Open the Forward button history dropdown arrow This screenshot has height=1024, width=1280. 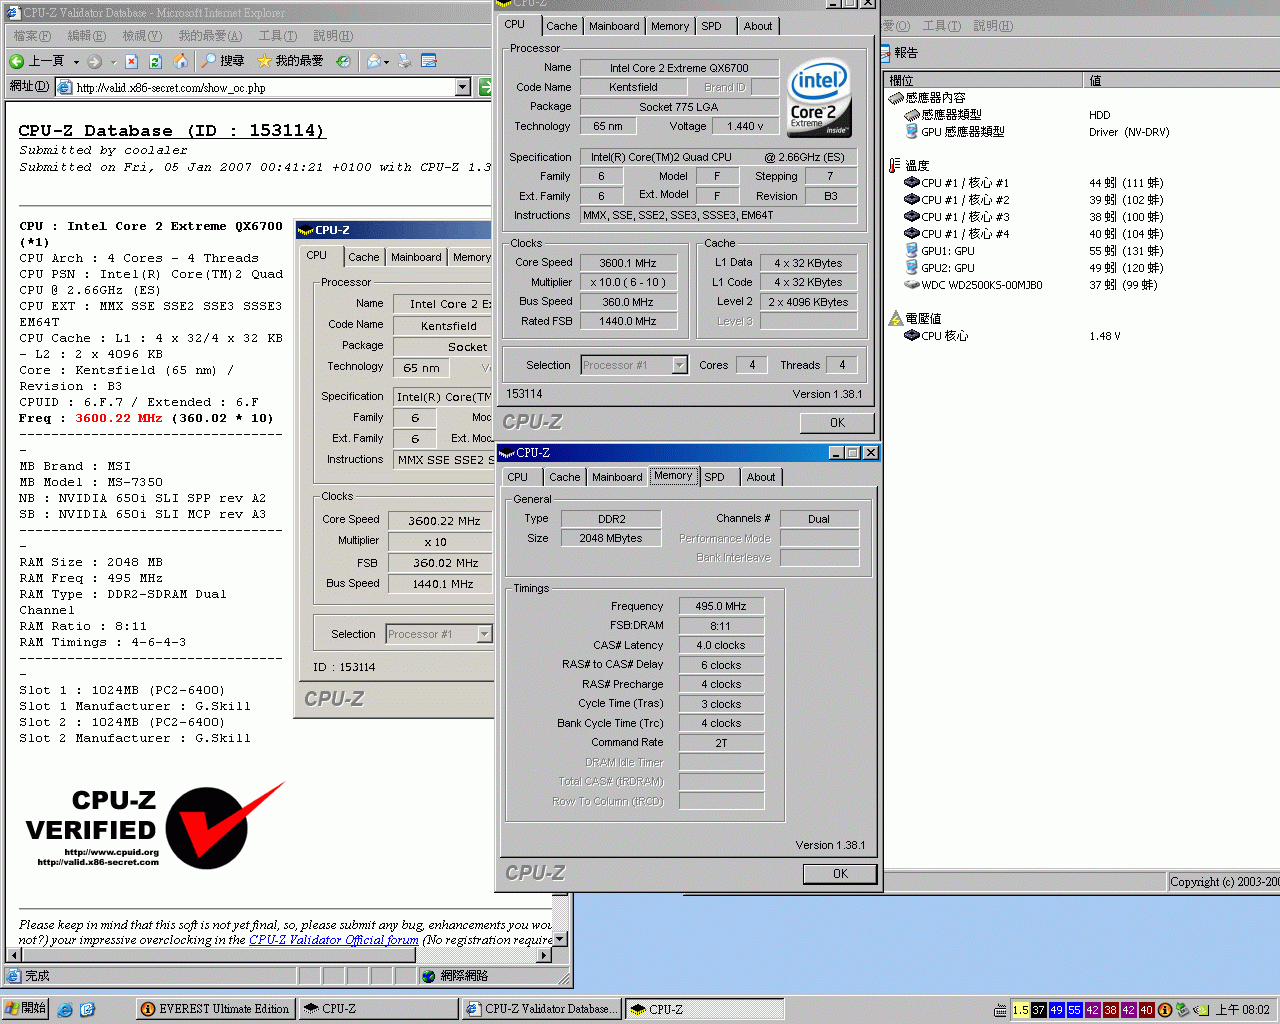(x=112, y=61)
